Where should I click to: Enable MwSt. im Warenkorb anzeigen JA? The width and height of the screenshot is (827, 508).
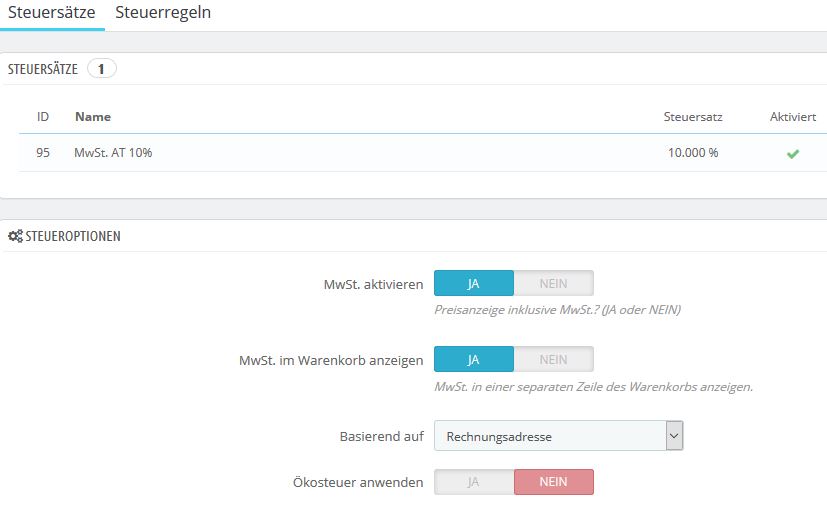tap(474, 359)
